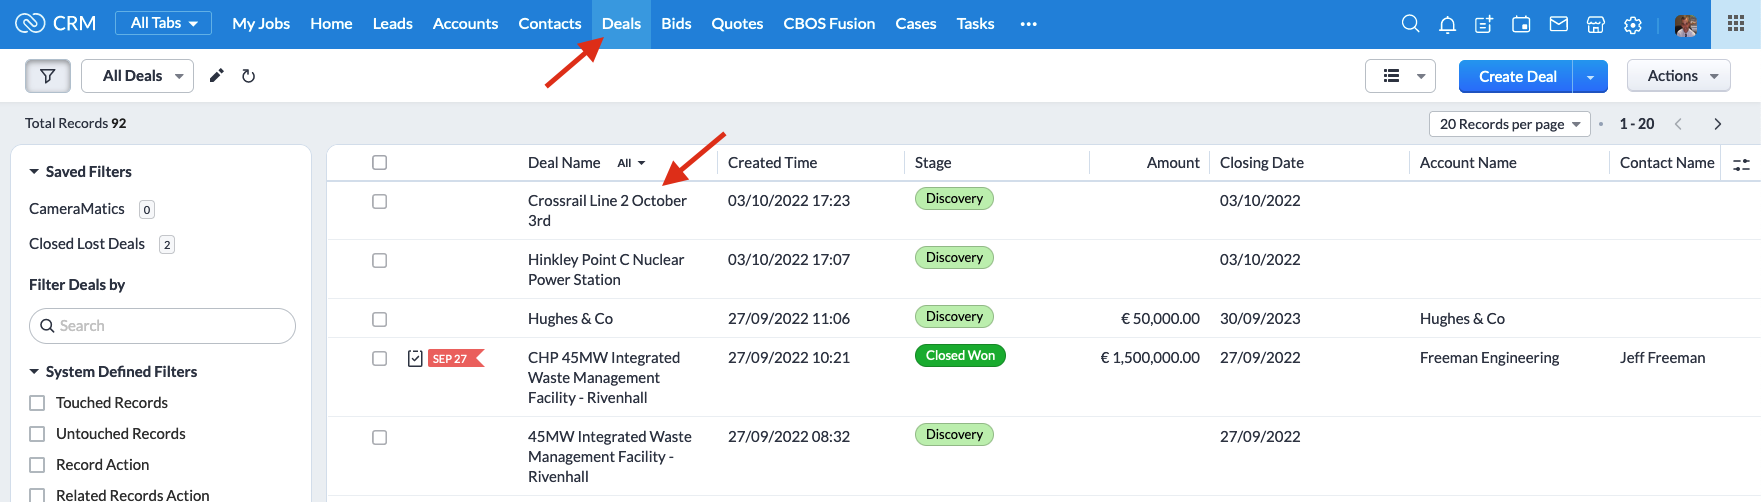Go to previous page arrow

click(x=1678, y=124)
